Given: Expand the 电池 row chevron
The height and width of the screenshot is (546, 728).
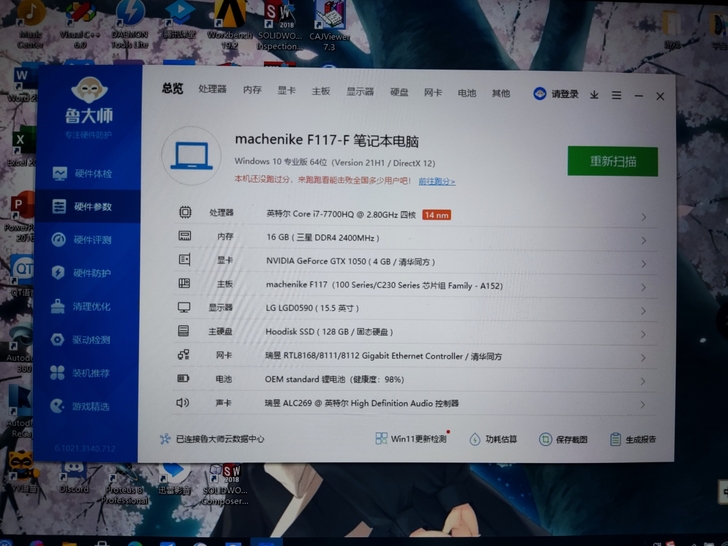Looking at the screenshot, I should click(643, 381).
